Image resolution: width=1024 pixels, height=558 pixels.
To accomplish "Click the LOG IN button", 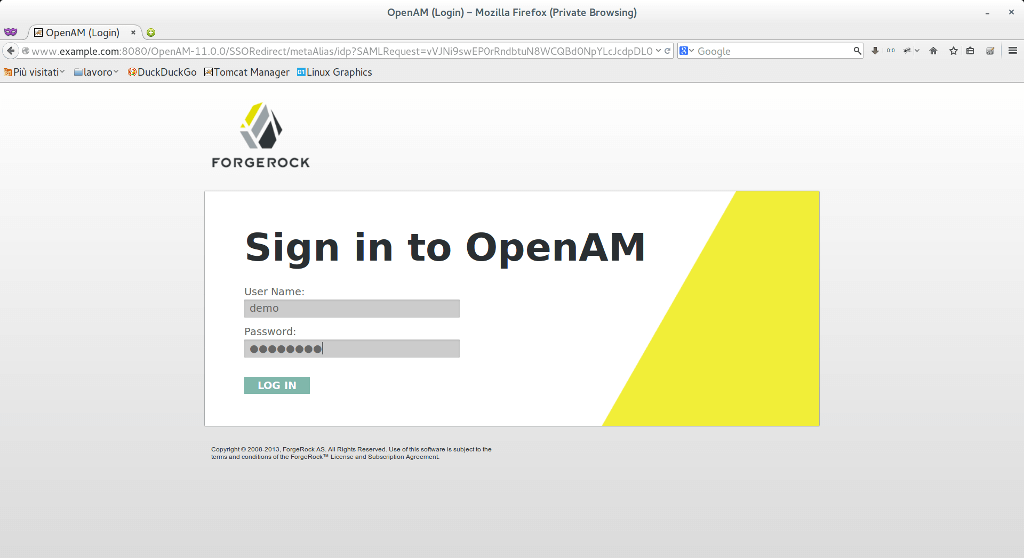I will [277, 386].
